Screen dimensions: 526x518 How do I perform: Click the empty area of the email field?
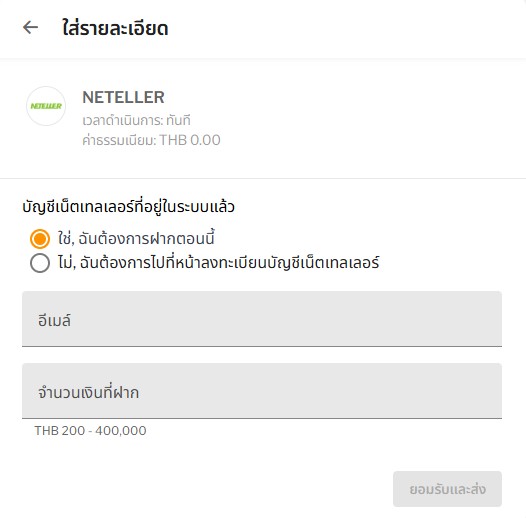[x=285, y=319]
